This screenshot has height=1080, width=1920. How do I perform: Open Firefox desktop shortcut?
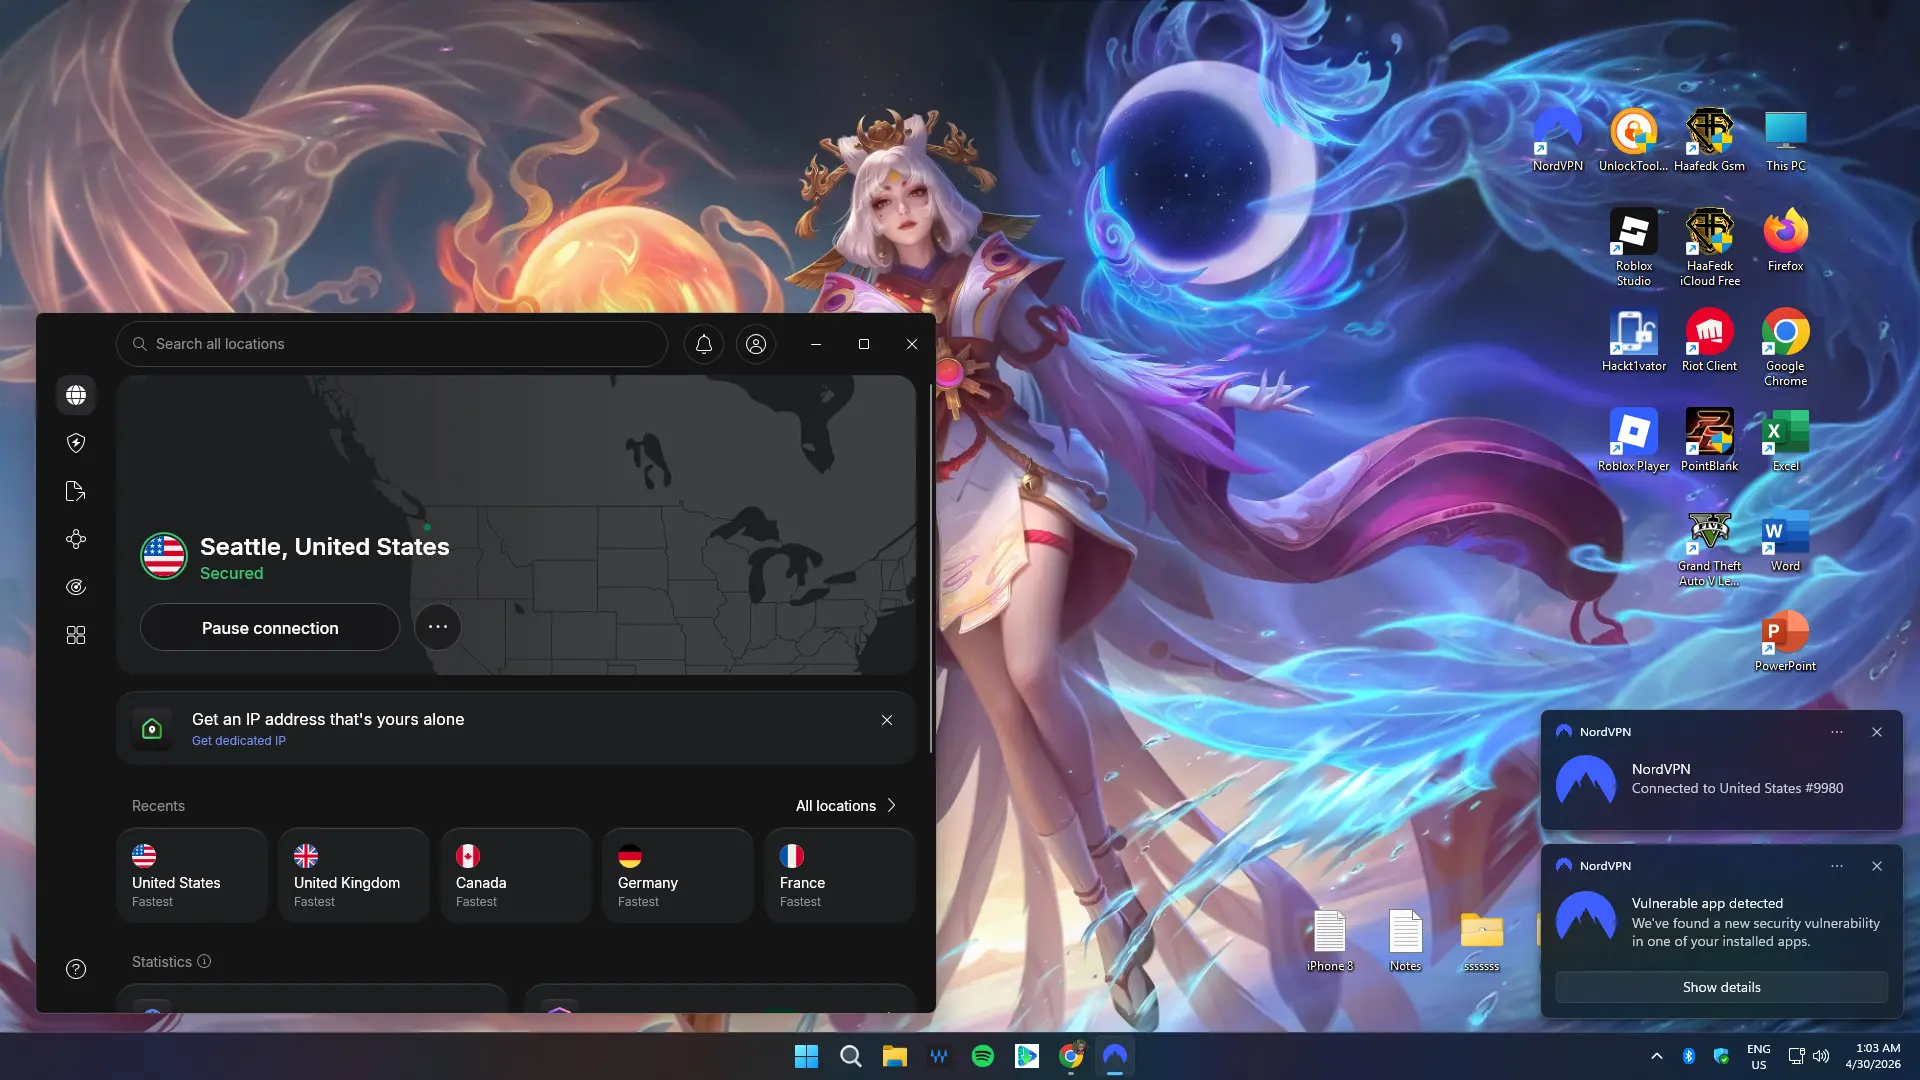coord(1786,240)
